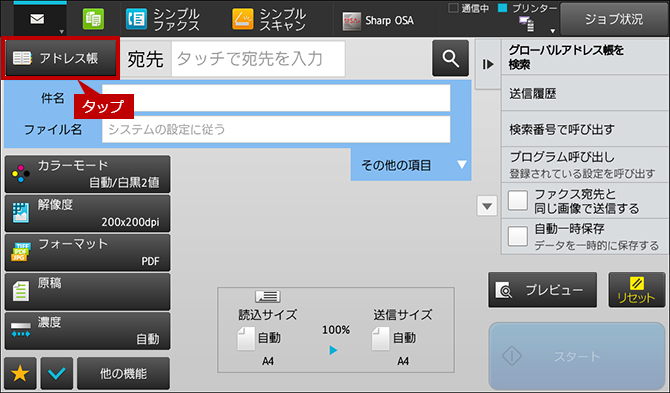The width and height of the screenshot is (670, 393).
Task: Open 解像度 resolution setting
Action: (x=88, y=214)
